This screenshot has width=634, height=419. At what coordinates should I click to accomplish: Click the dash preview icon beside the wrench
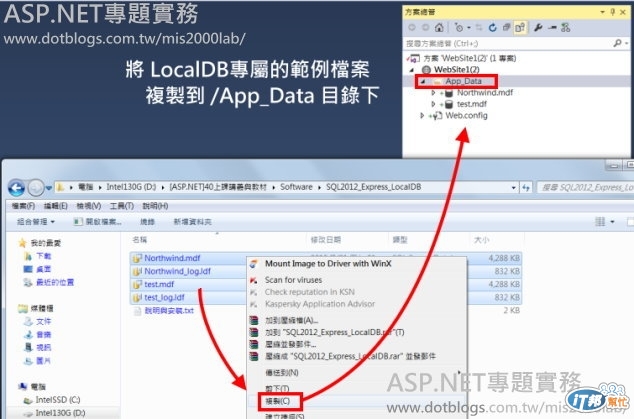pos(552,28)
